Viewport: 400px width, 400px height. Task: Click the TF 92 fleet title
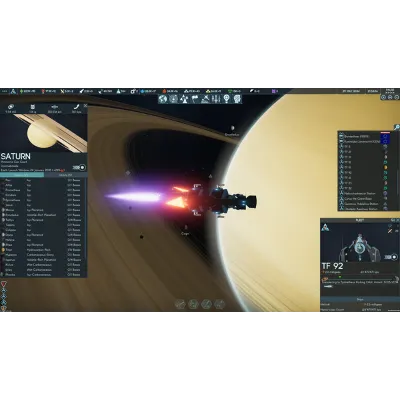[332, 266]
